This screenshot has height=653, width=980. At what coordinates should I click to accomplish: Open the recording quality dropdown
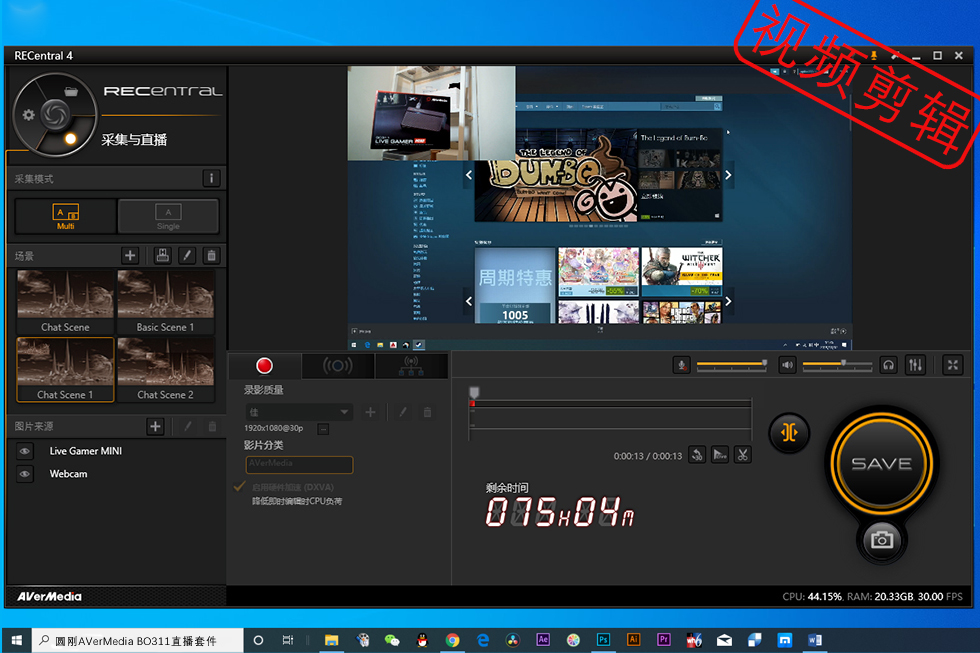coord(299,412)
